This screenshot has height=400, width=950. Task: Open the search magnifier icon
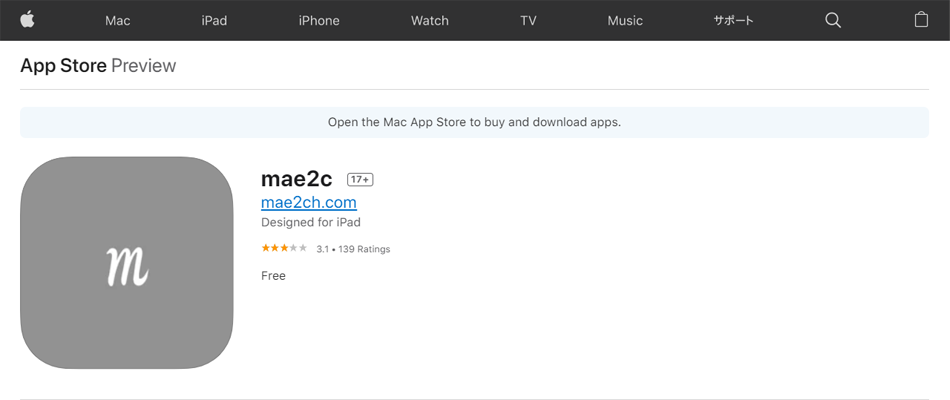833,20
